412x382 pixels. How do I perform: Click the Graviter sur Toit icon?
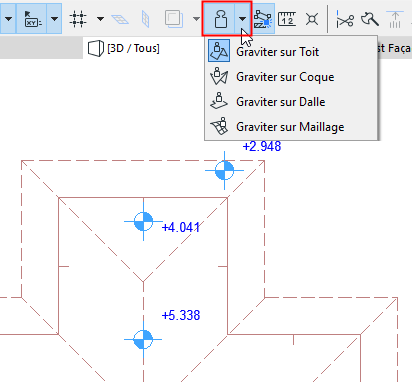point(219,51)
